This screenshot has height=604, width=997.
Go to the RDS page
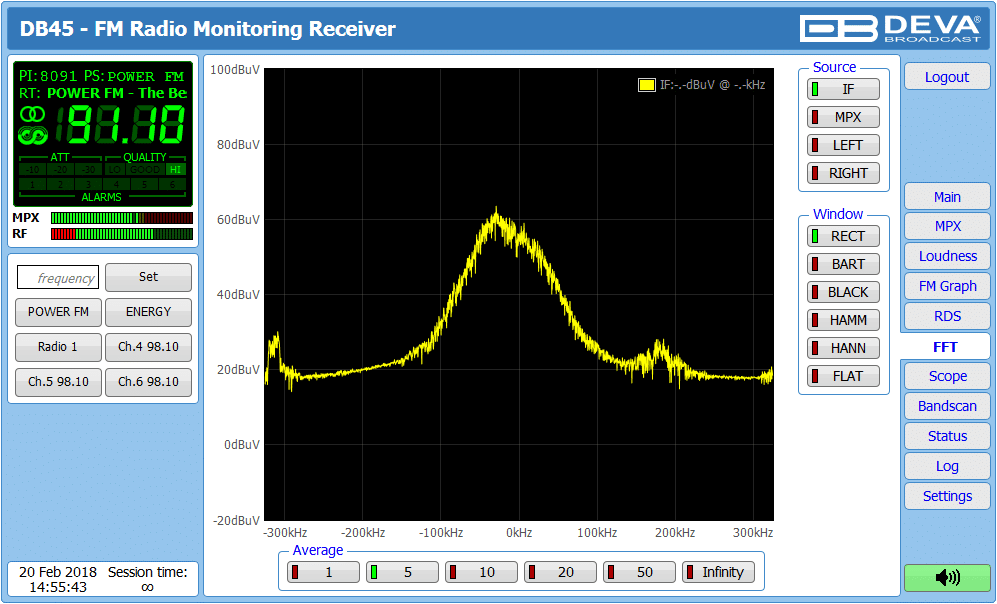947,316
